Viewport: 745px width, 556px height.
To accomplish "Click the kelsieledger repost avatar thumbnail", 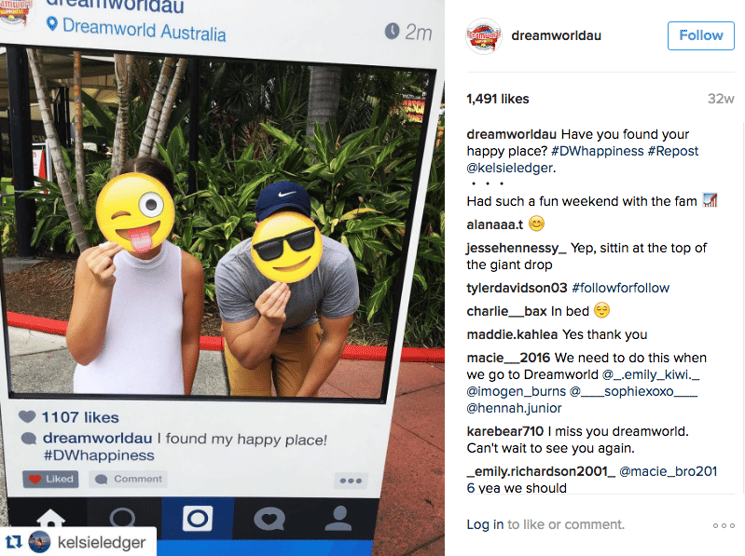I will pos(39,542).
